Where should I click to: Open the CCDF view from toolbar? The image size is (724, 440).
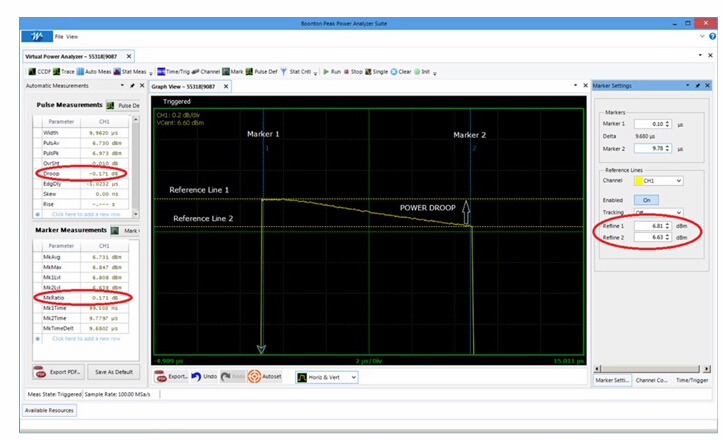pyautogui.click(x=32, y=72)
